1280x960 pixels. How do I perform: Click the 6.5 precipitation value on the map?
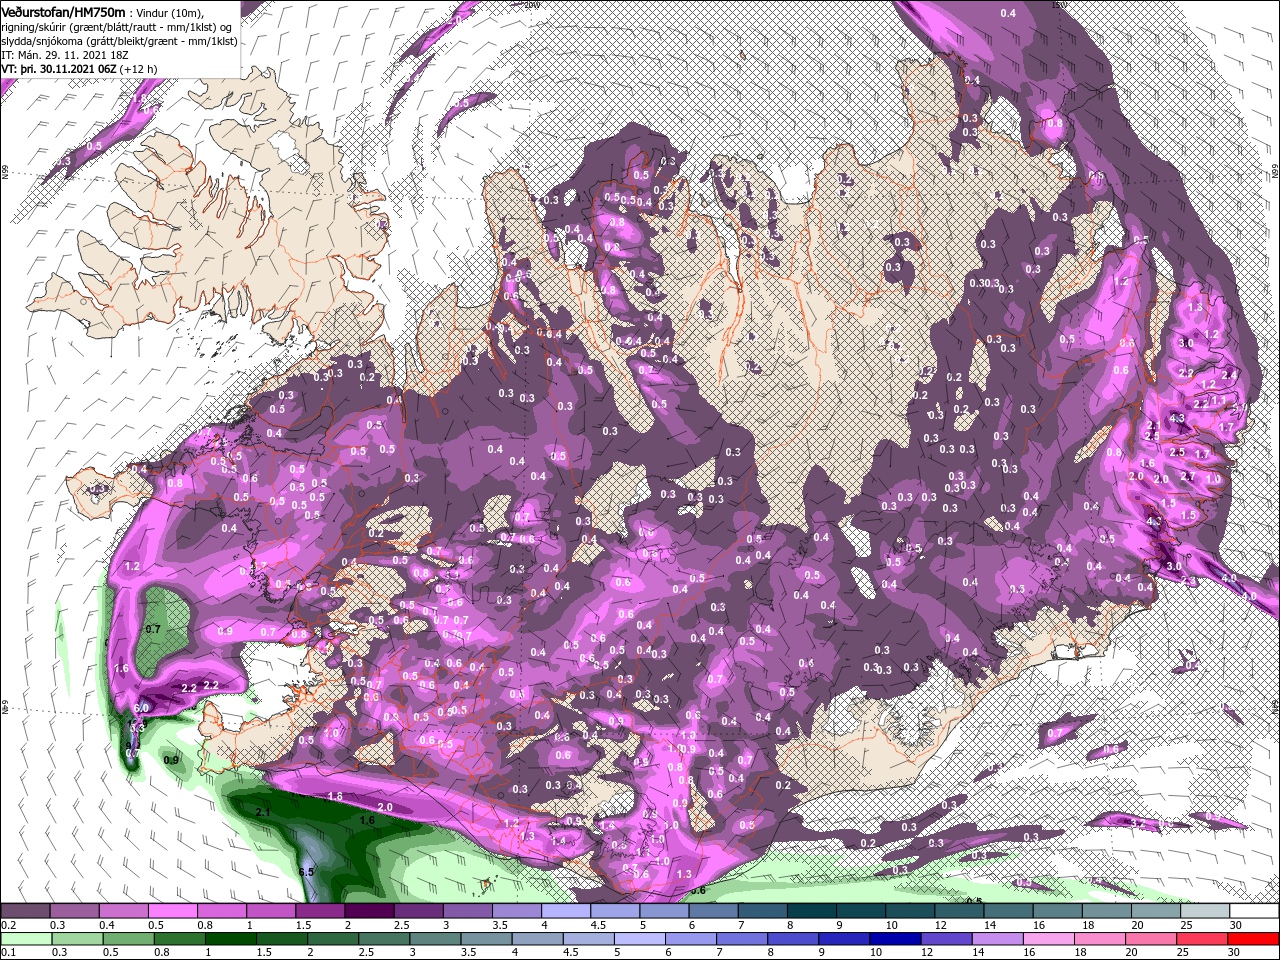pyautogui.click(x=306, y=872)
